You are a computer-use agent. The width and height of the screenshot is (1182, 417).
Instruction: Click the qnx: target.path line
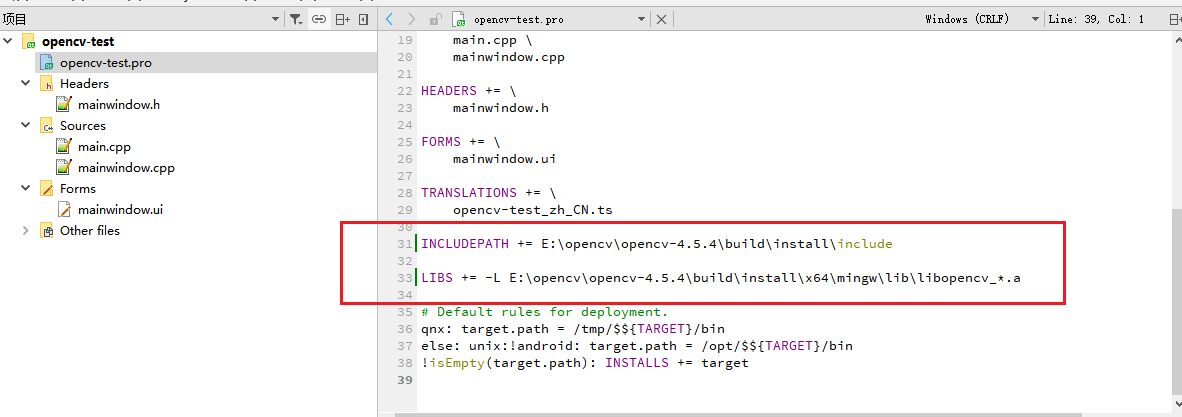[573, 329]
